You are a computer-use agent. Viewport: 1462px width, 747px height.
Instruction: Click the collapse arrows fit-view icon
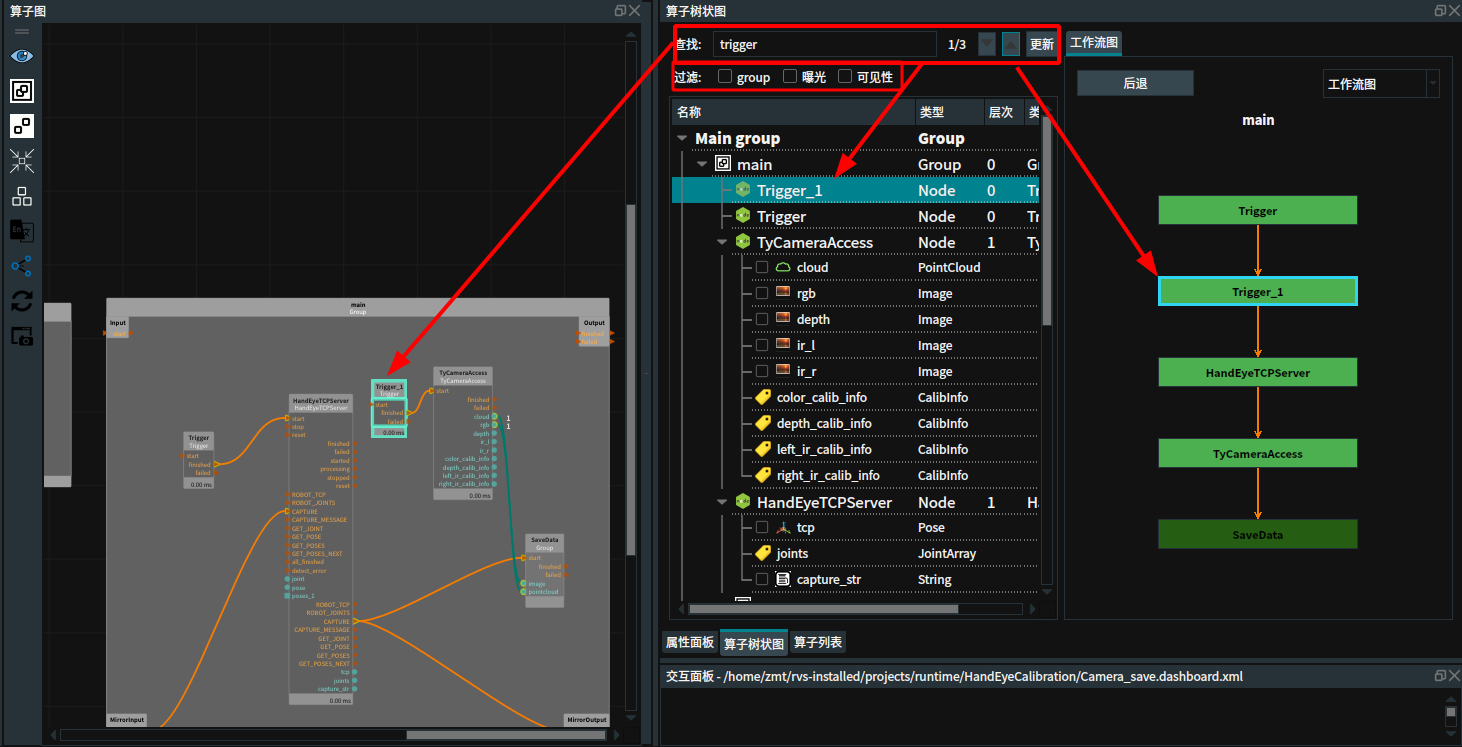point(22,160)
